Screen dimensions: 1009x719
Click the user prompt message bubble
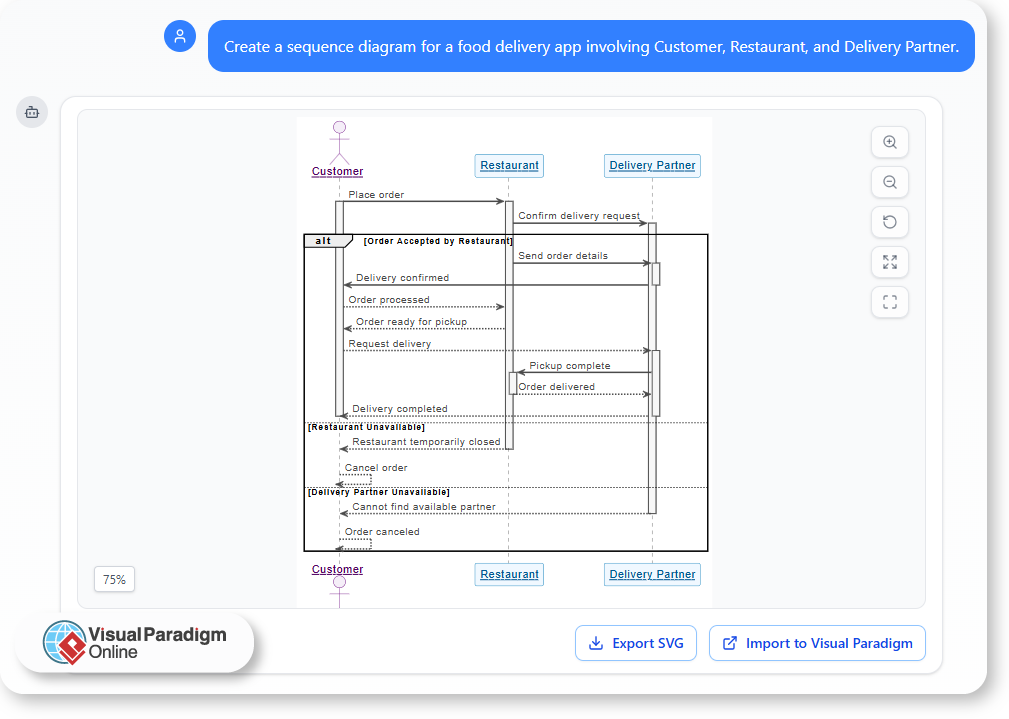point(591,46)
